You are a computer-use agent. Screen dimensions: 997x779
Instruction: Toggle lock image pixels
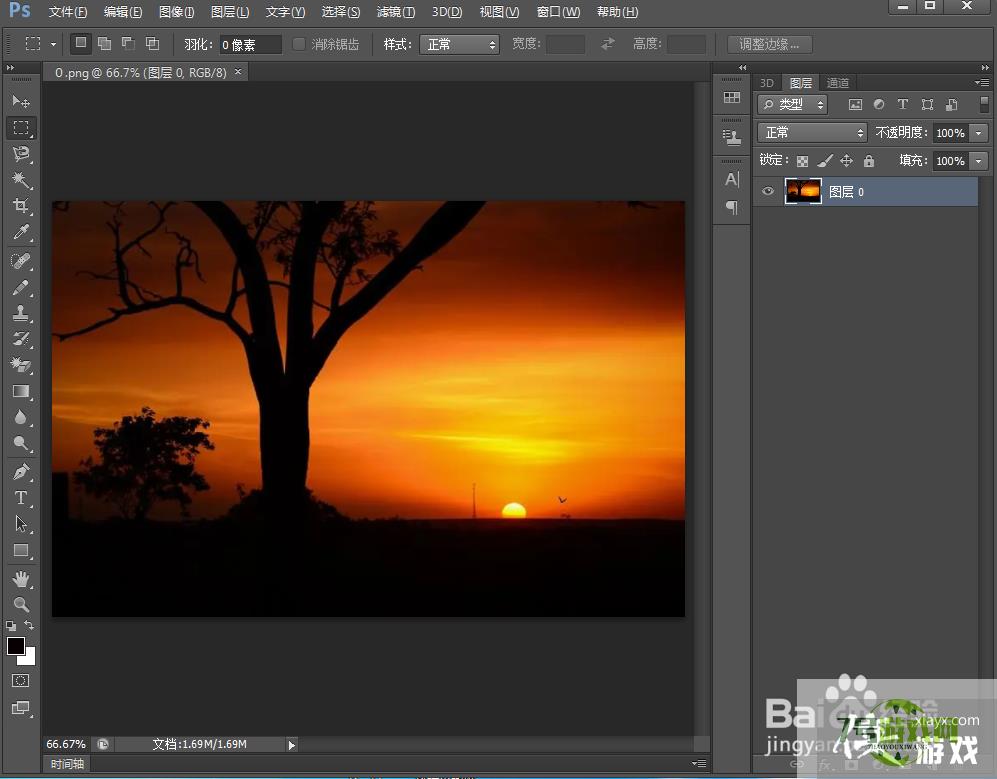tap(825, 161)
